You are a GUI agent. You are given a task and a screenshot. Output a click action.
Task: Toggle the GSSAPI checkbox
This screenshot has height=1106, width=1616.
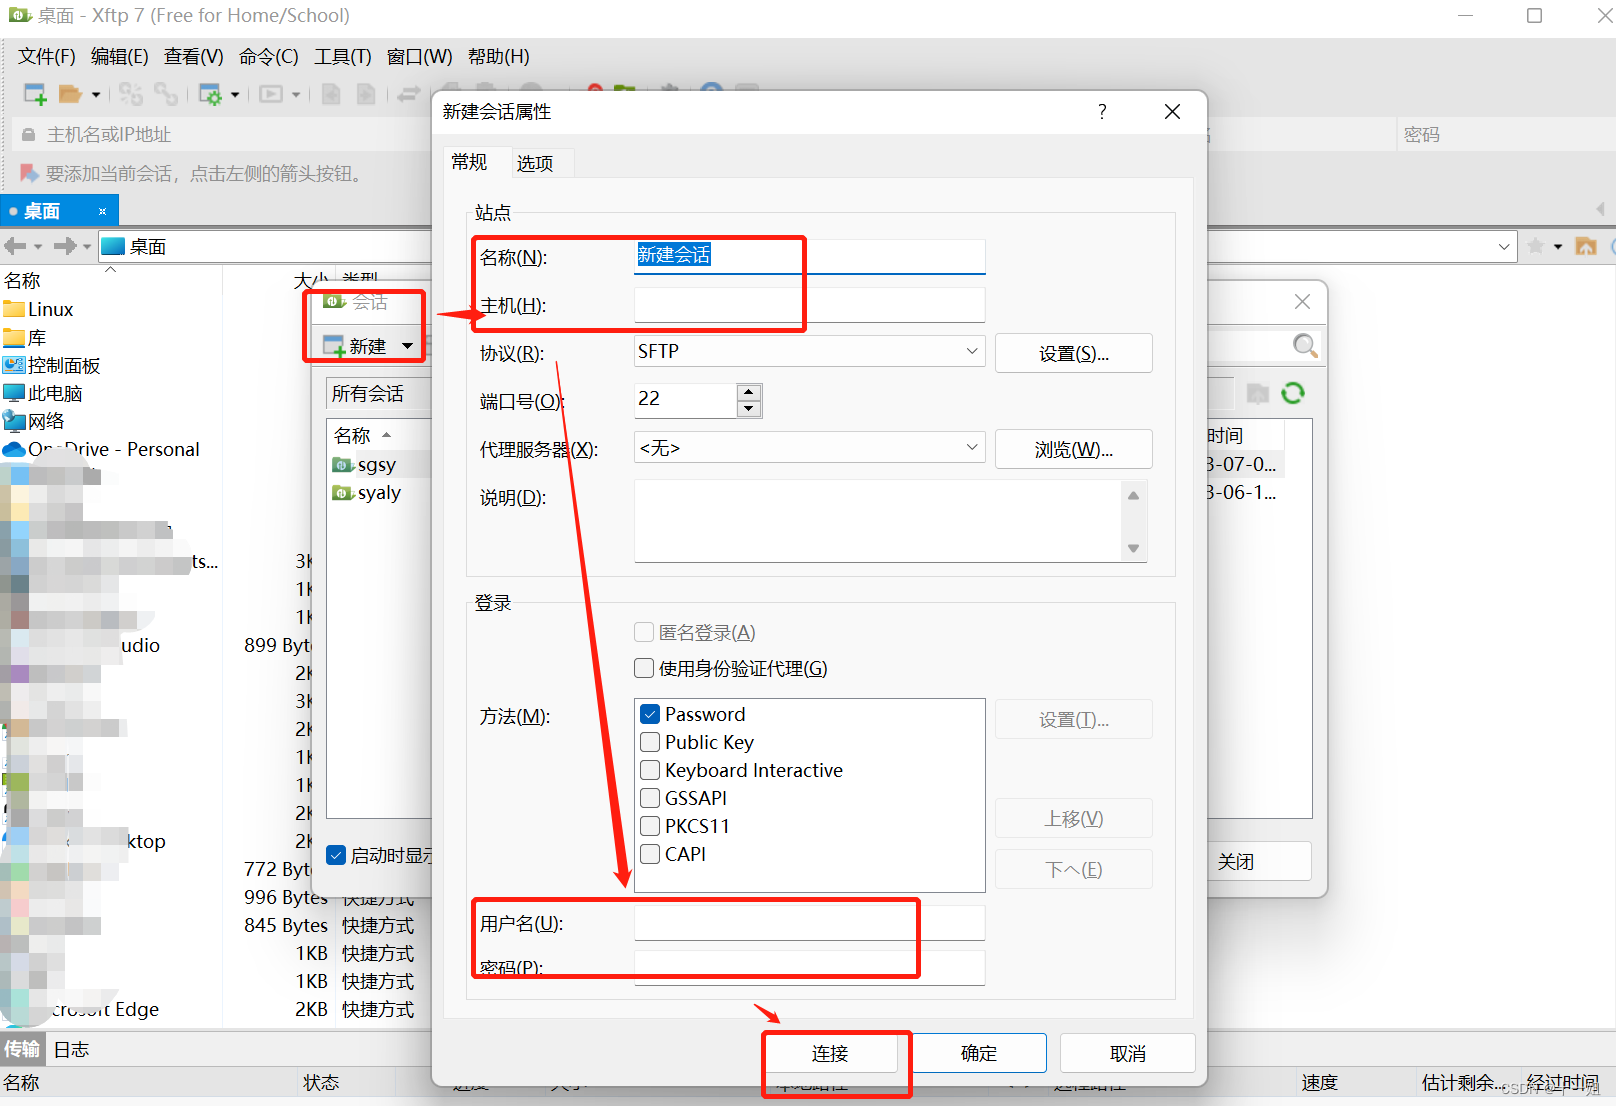click(x=650, y=798)
